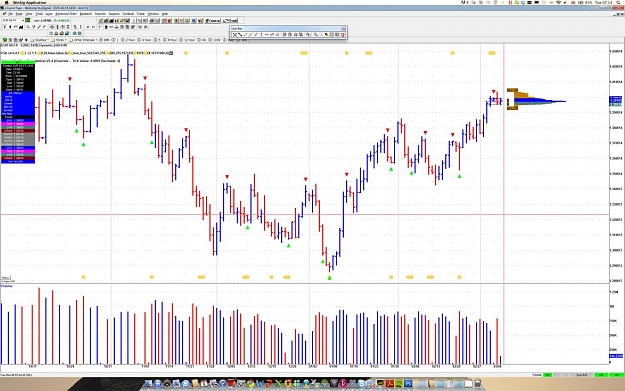Screen dimensions: 625x391
Task: Open the Support menu
Action: point(114,14)
